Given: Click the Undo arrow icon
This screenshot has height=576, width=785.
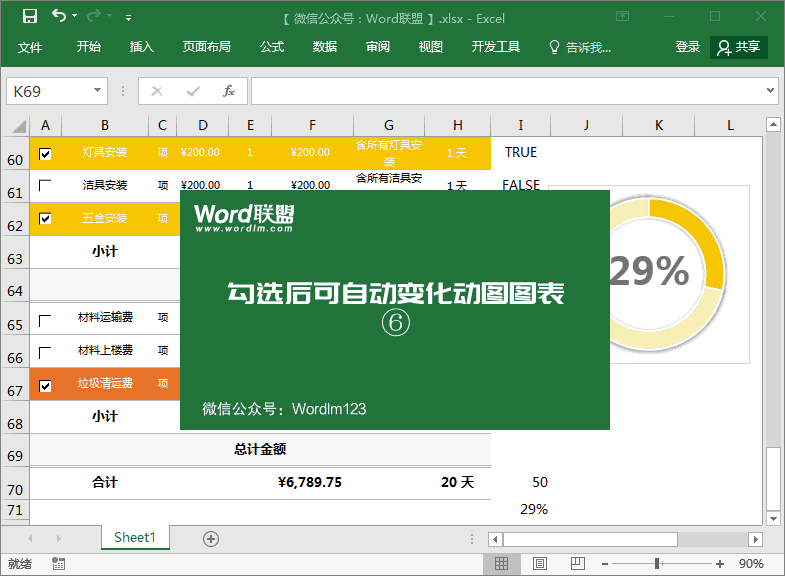Looking at the screenshot, I should (x=59, y=16).
